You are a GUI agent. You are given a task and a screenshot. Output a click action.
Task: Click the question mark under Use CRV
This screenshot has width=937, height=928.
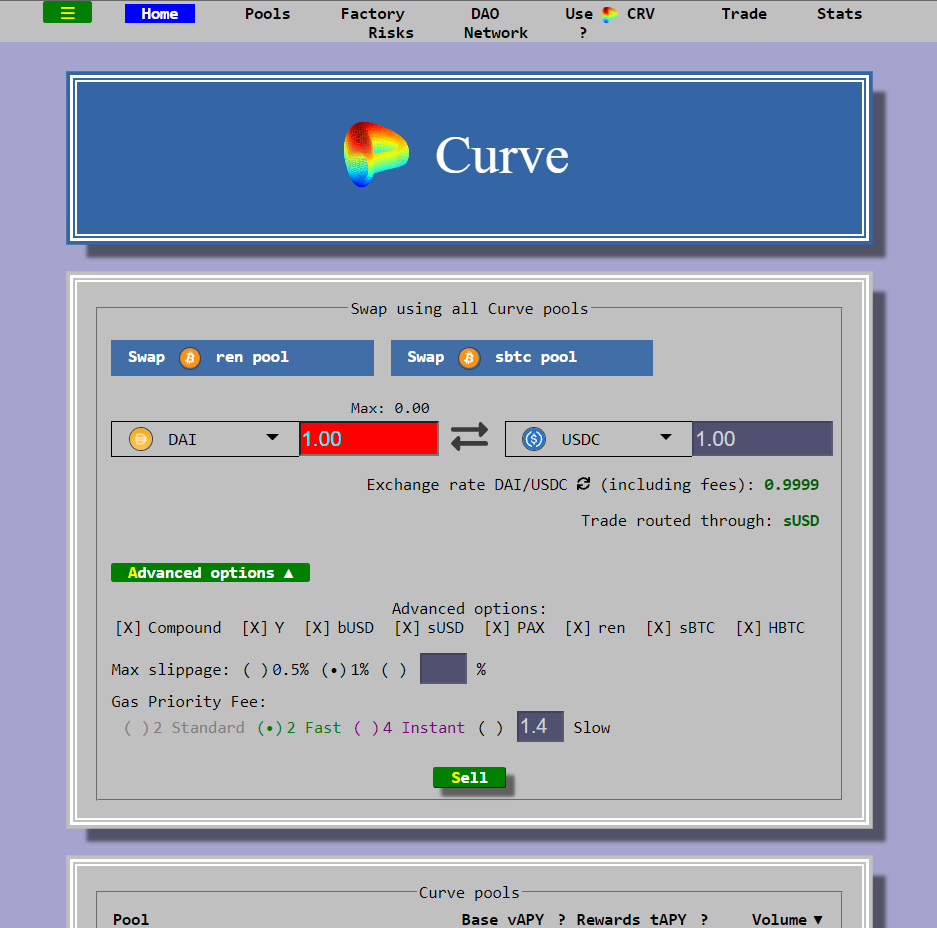pyautogui.click(x=583, y=33)
